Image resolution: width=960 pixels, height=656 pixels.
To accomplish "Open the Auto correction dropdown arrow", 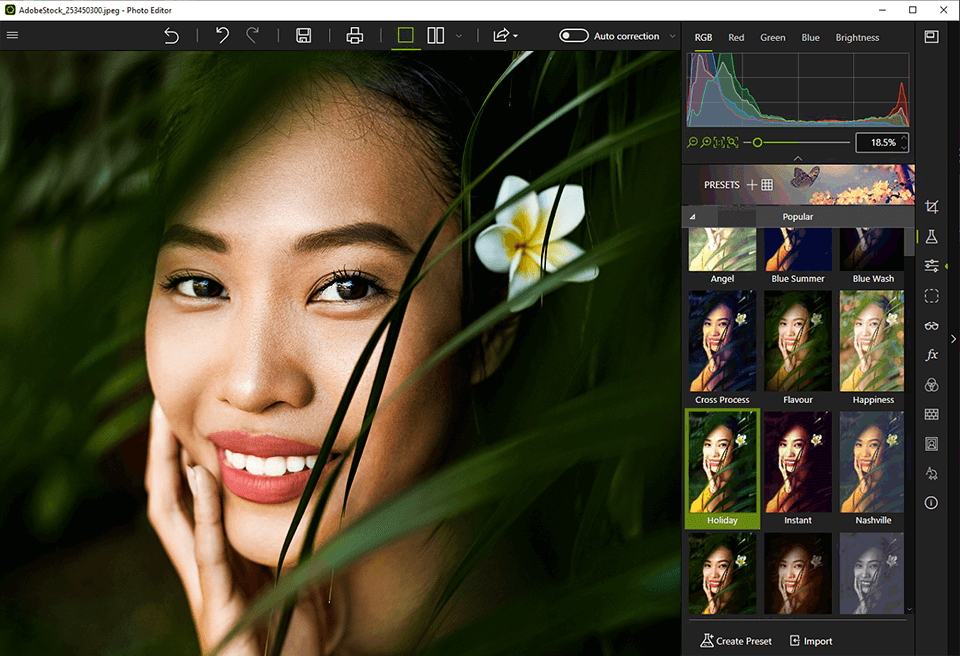I will pyautogui.click(x=671, y=36).
